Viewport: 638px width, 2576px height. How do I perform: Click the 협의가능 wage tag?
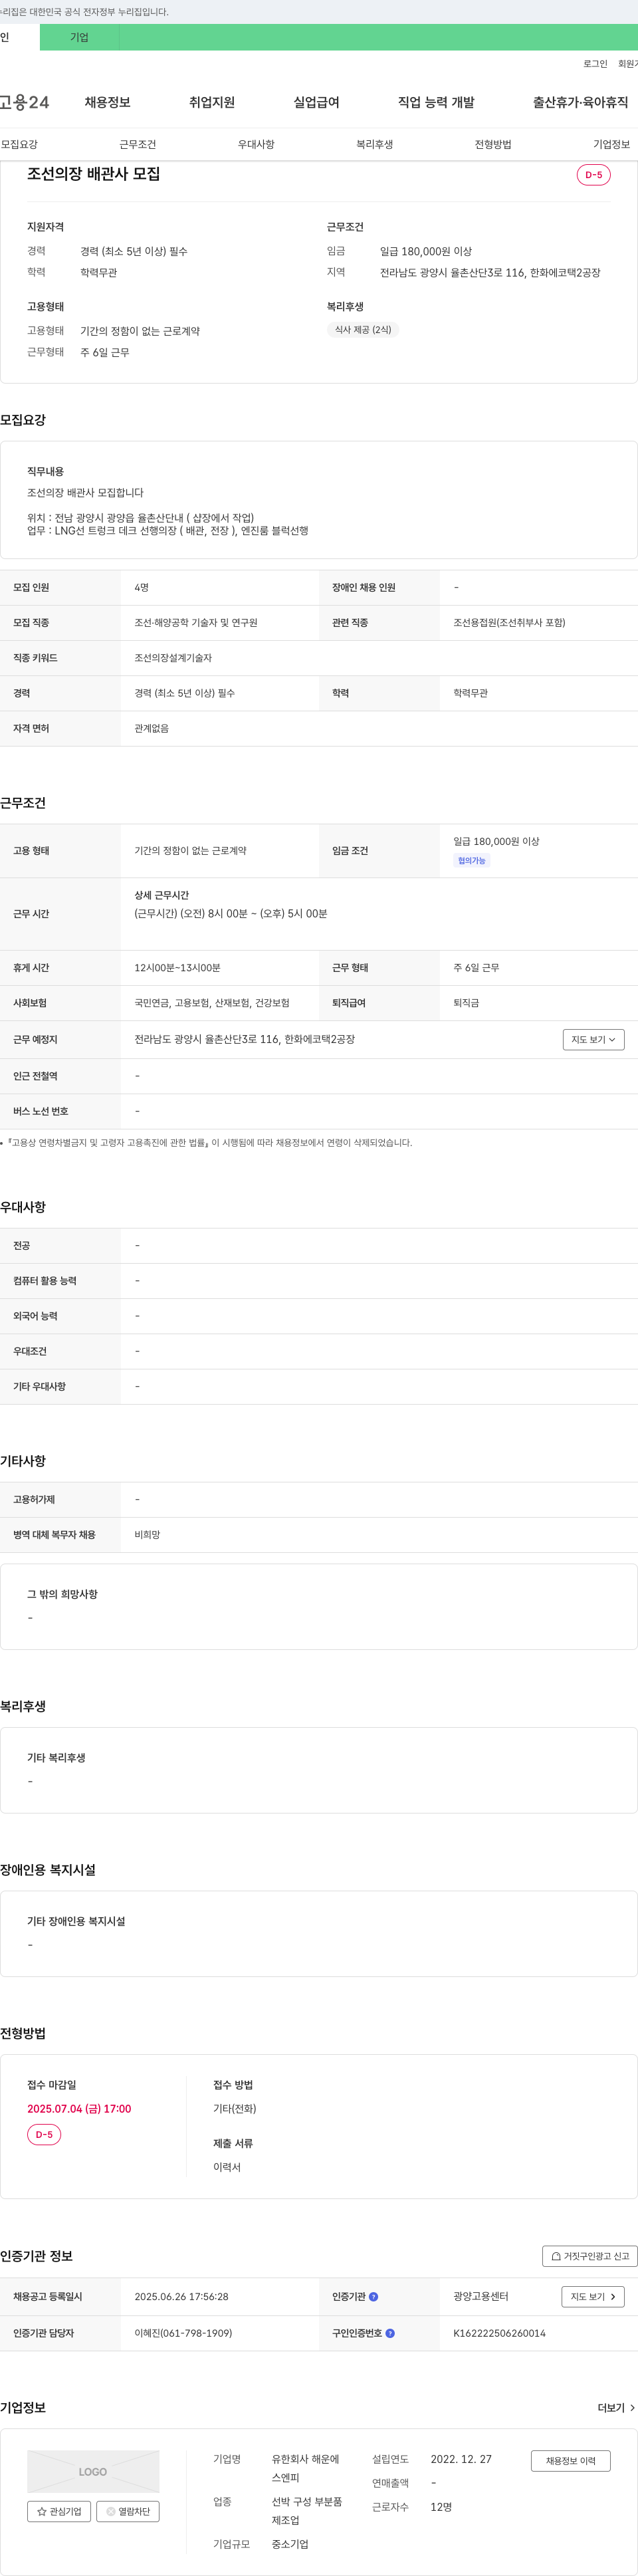pyautogui.click(x=472, y=861)
